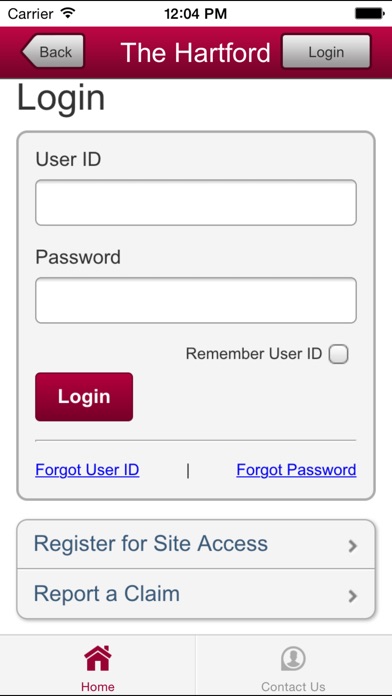Select the Remember User ID label text
The height and width of the screenshot is (696, 392).
(x=253, y=354)
